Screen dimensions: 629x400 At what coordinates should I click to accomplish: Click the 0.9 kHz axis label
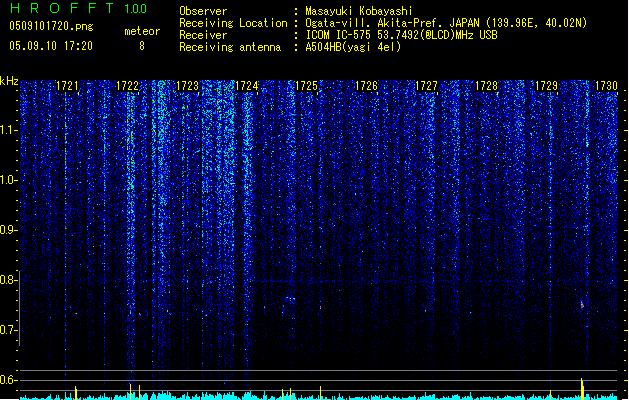click(8, 230)
